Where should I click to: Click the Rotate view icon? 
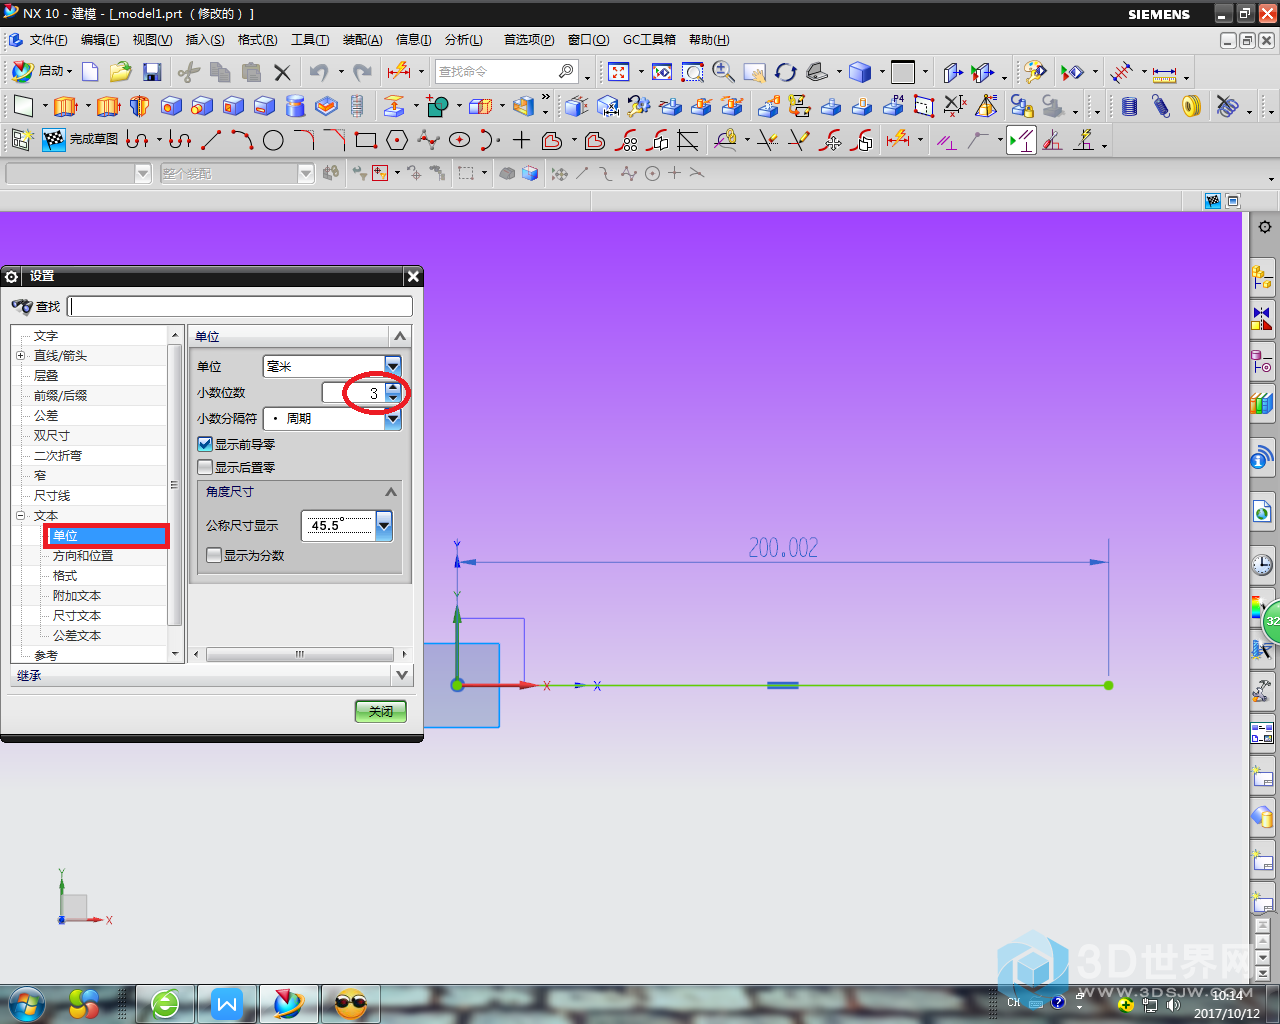786,72
